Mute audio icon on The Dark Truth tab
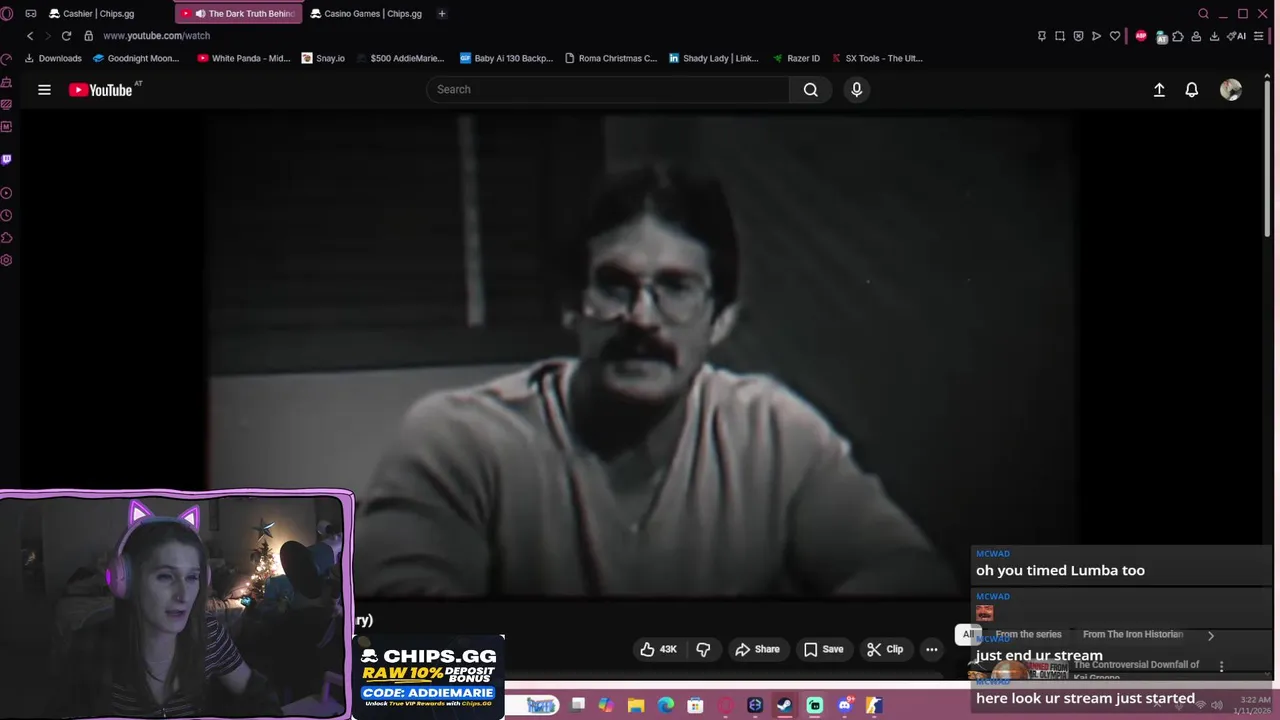The height and width of the screenshot is (720, 1280). tap(200, 14)
